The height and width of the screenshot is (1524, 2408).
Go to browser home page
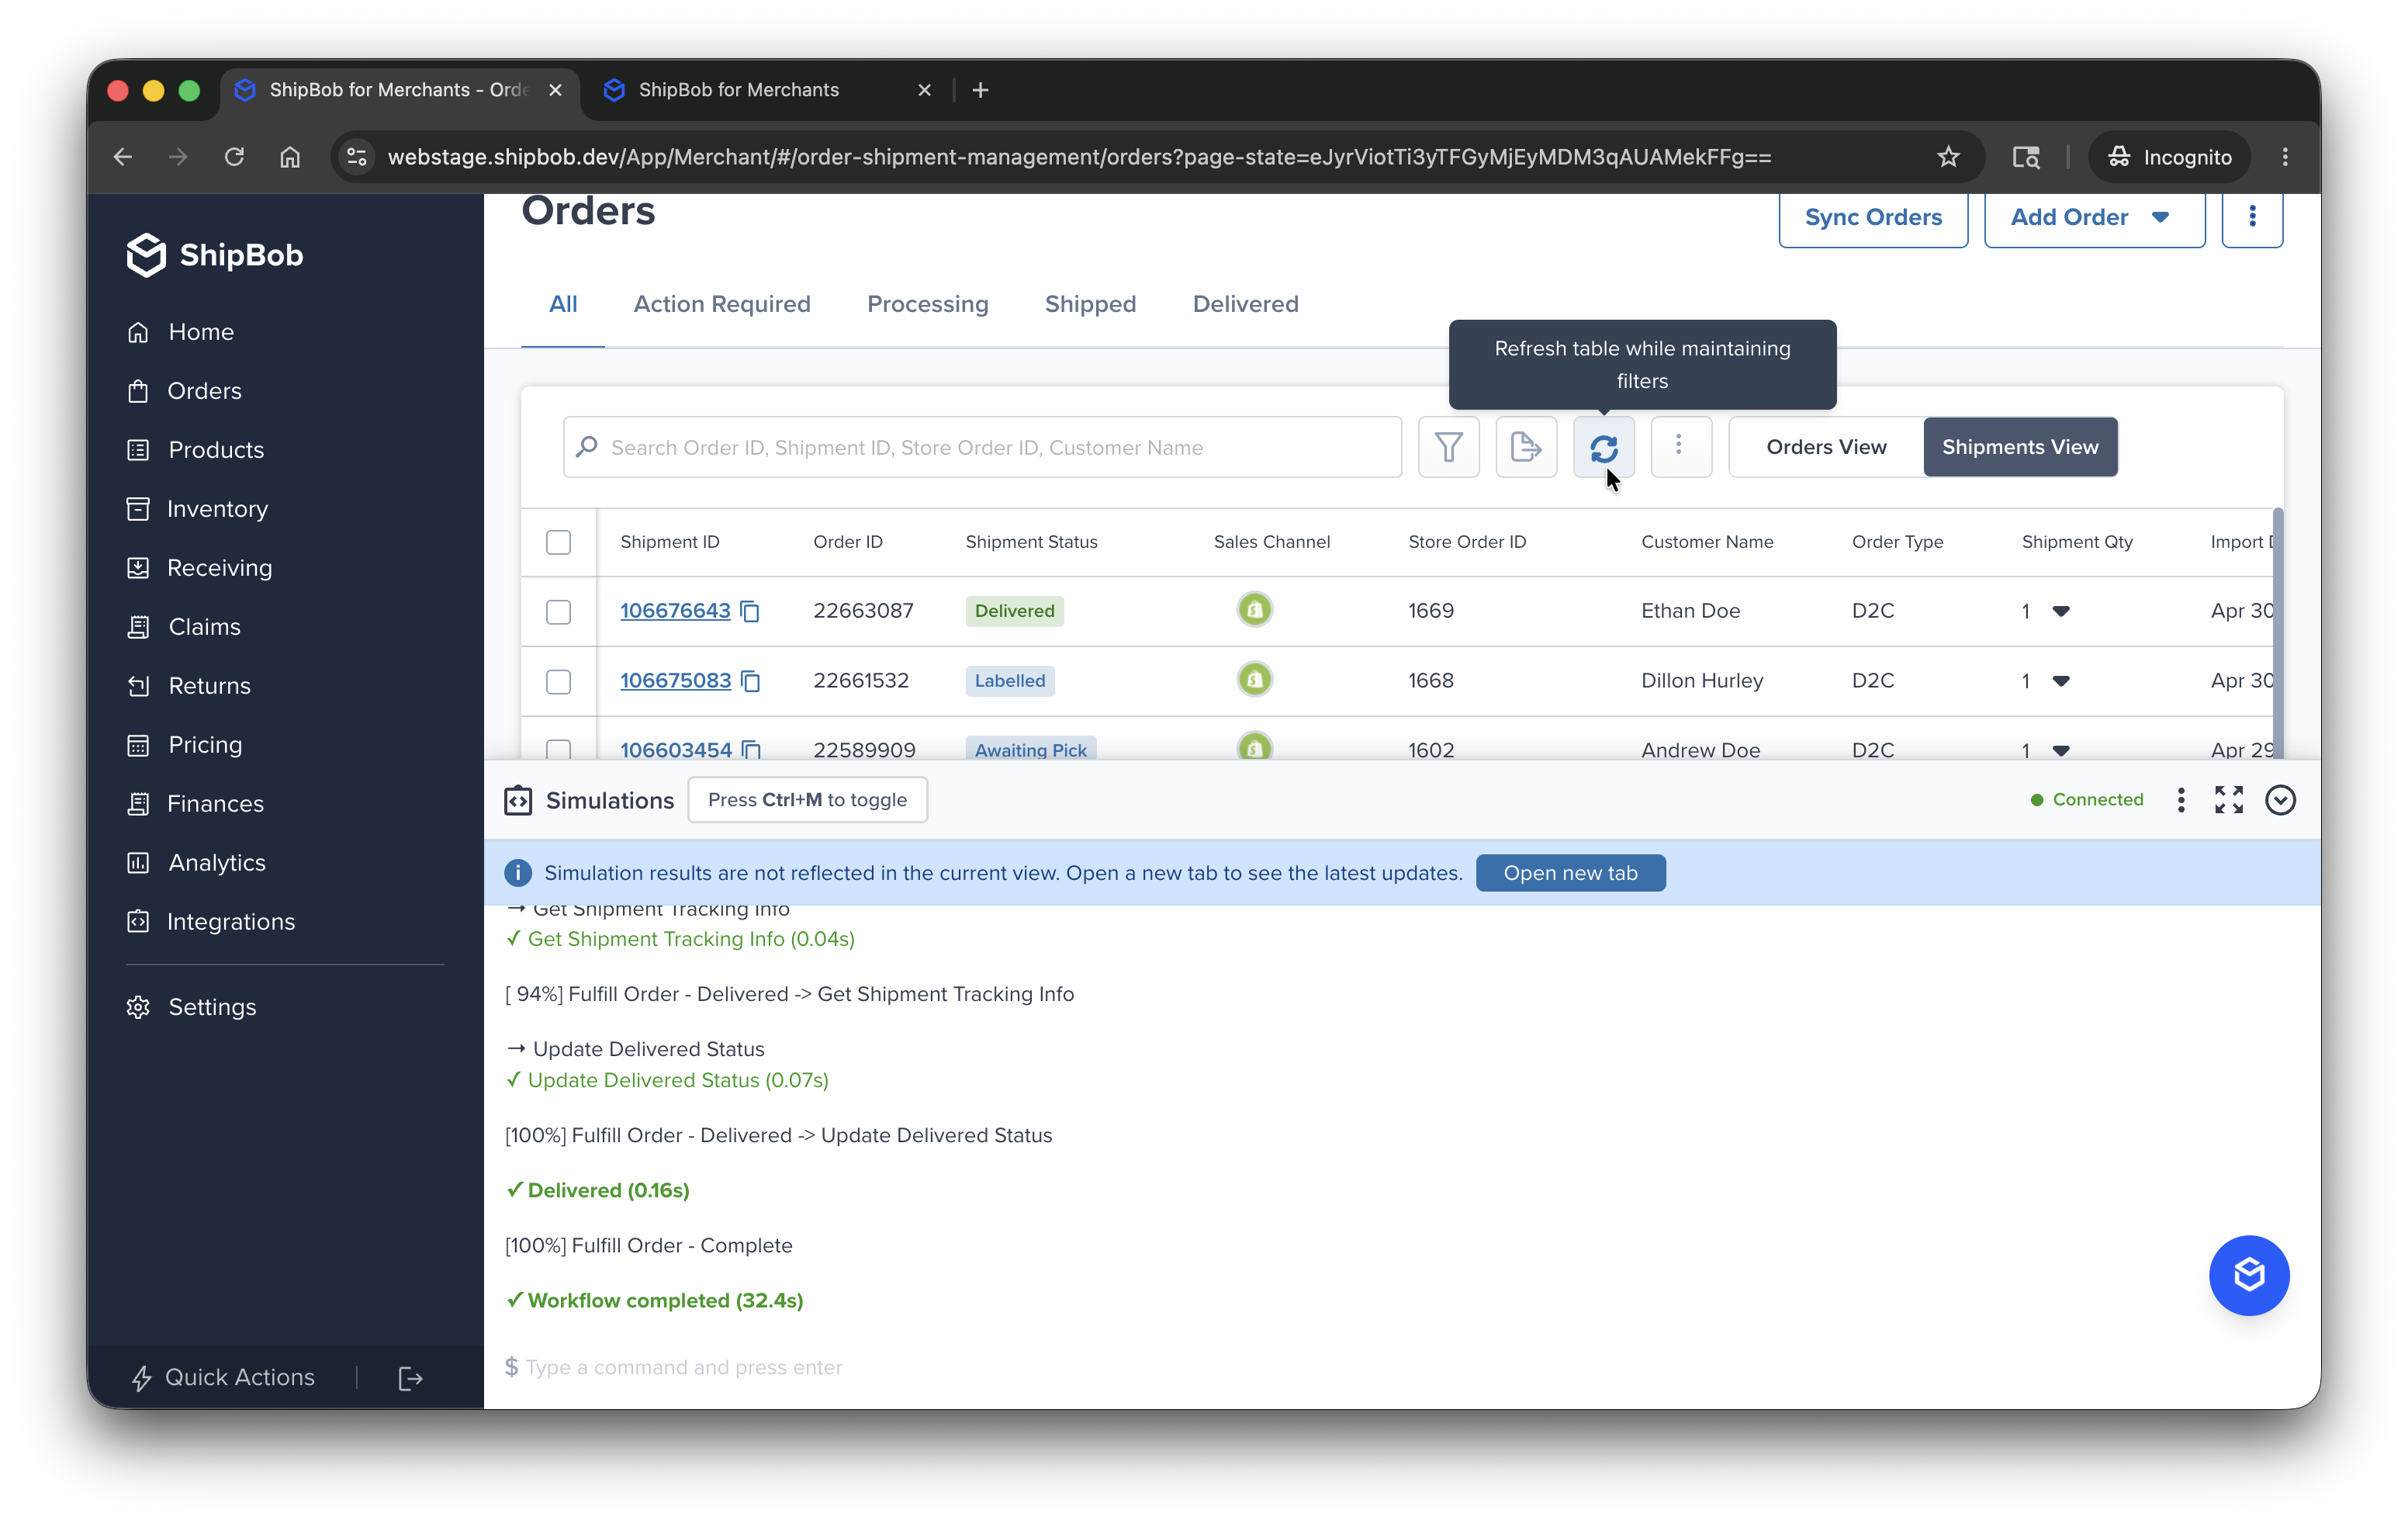290,157
